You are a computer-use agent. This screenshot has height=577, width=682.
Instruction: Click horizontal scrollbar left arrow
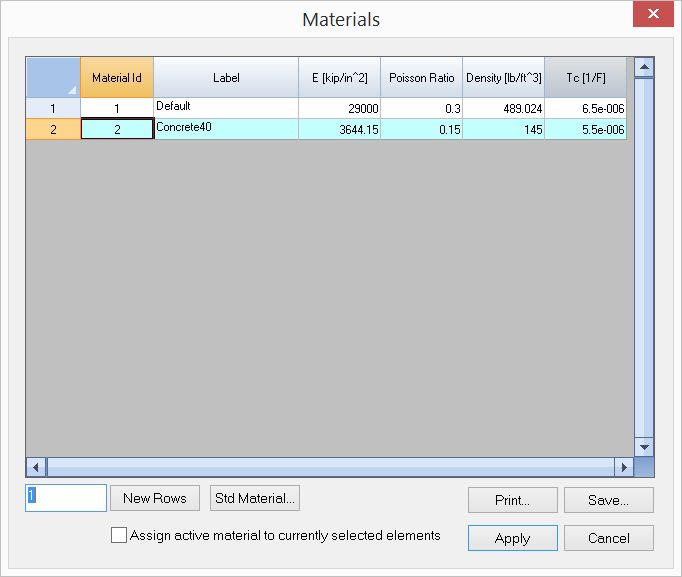[36, 467]
